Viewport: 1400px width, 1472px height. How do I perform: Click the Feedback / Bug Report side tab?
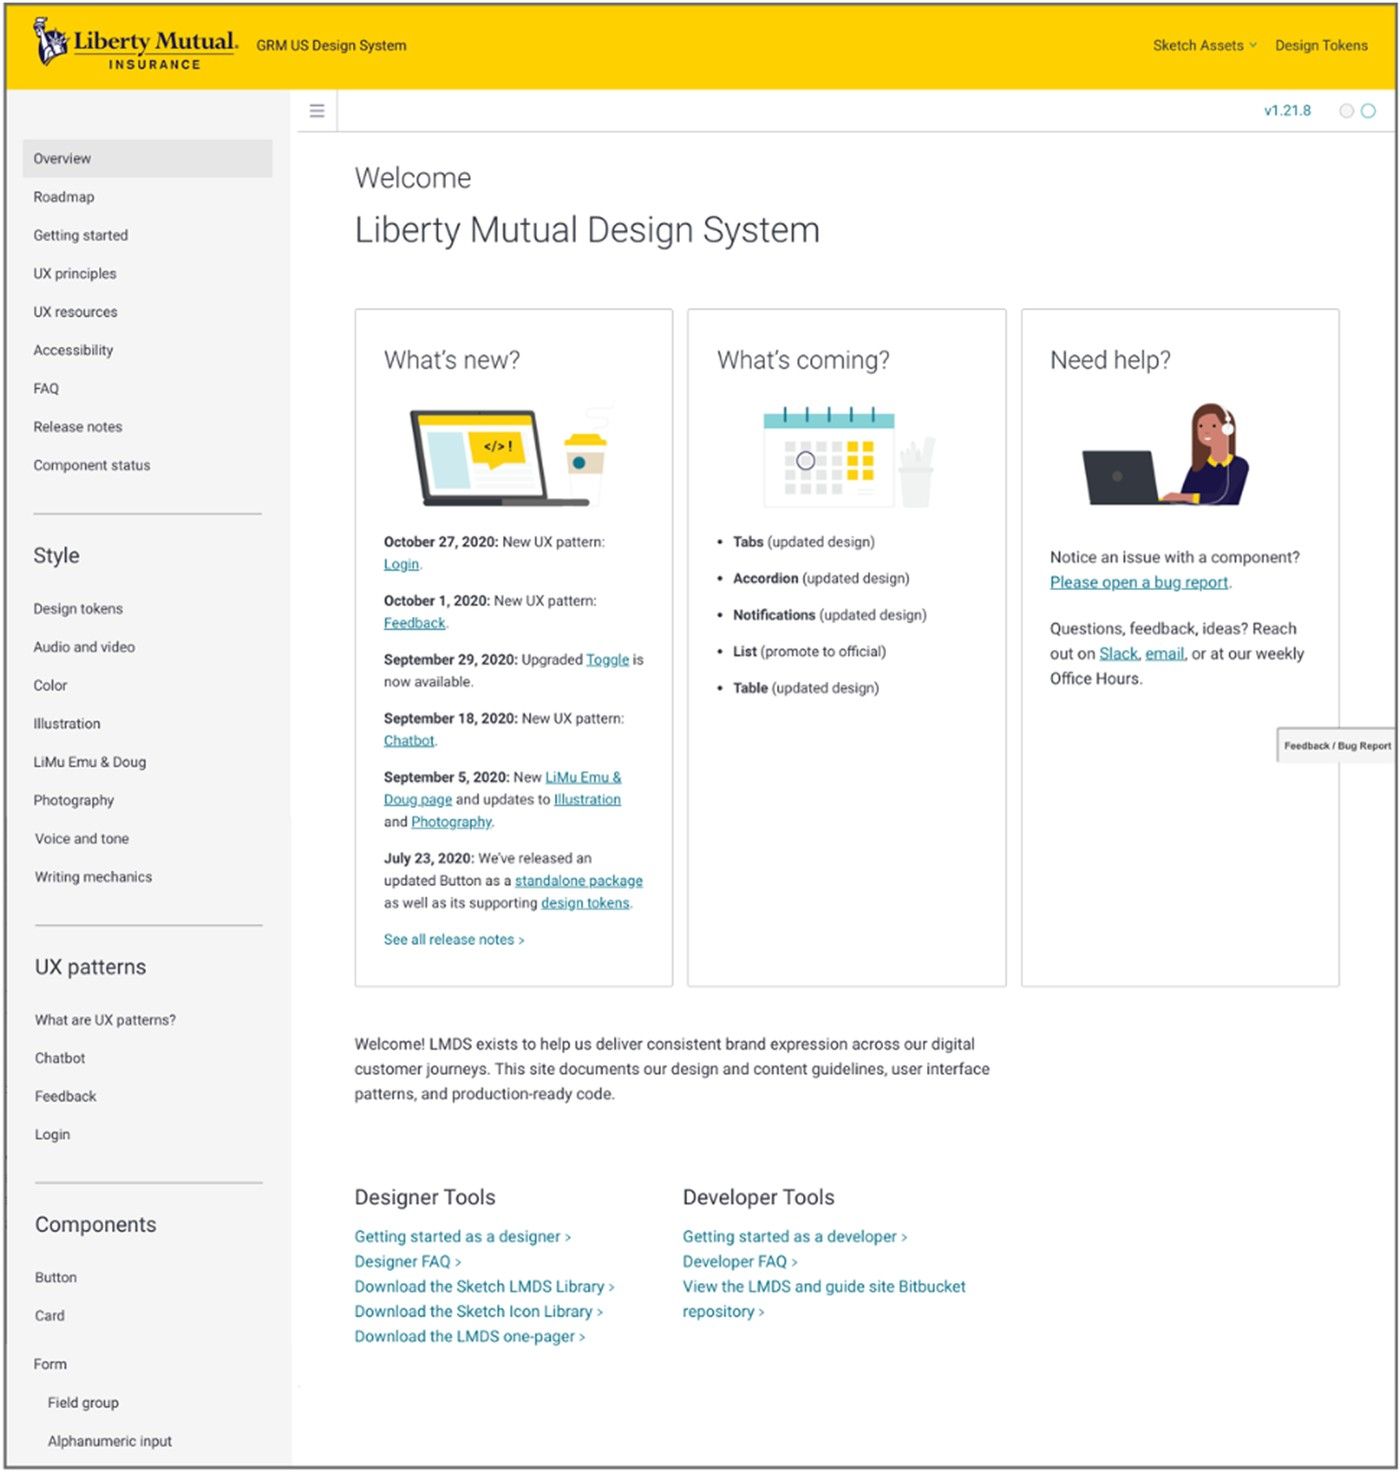pos(1336,746)
